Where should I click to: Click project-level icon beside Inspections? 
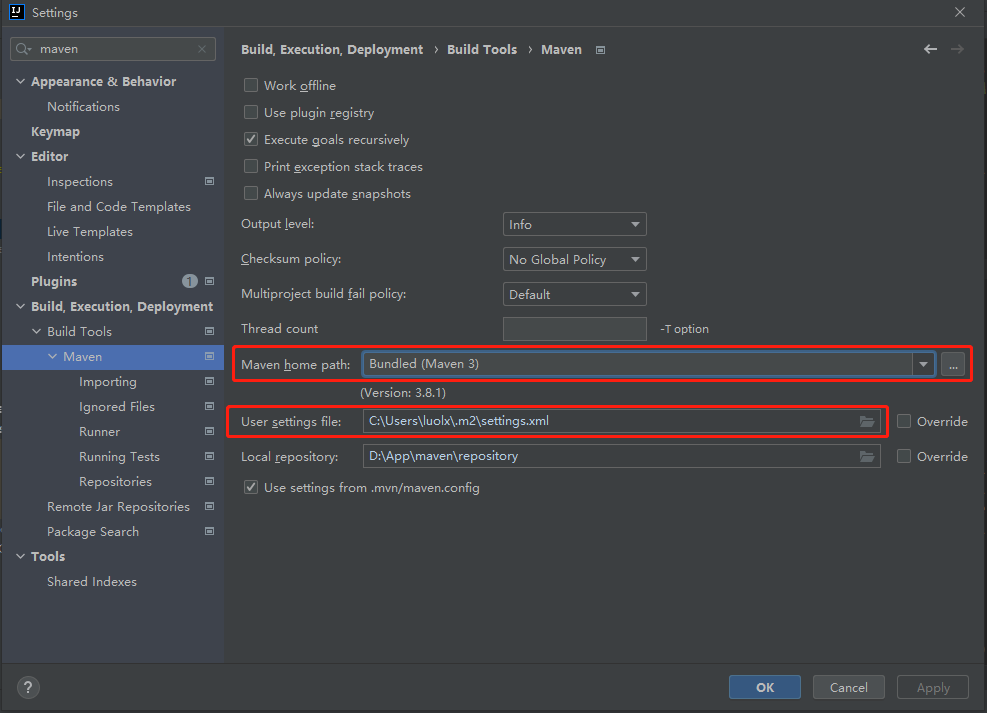pos(210,181)
